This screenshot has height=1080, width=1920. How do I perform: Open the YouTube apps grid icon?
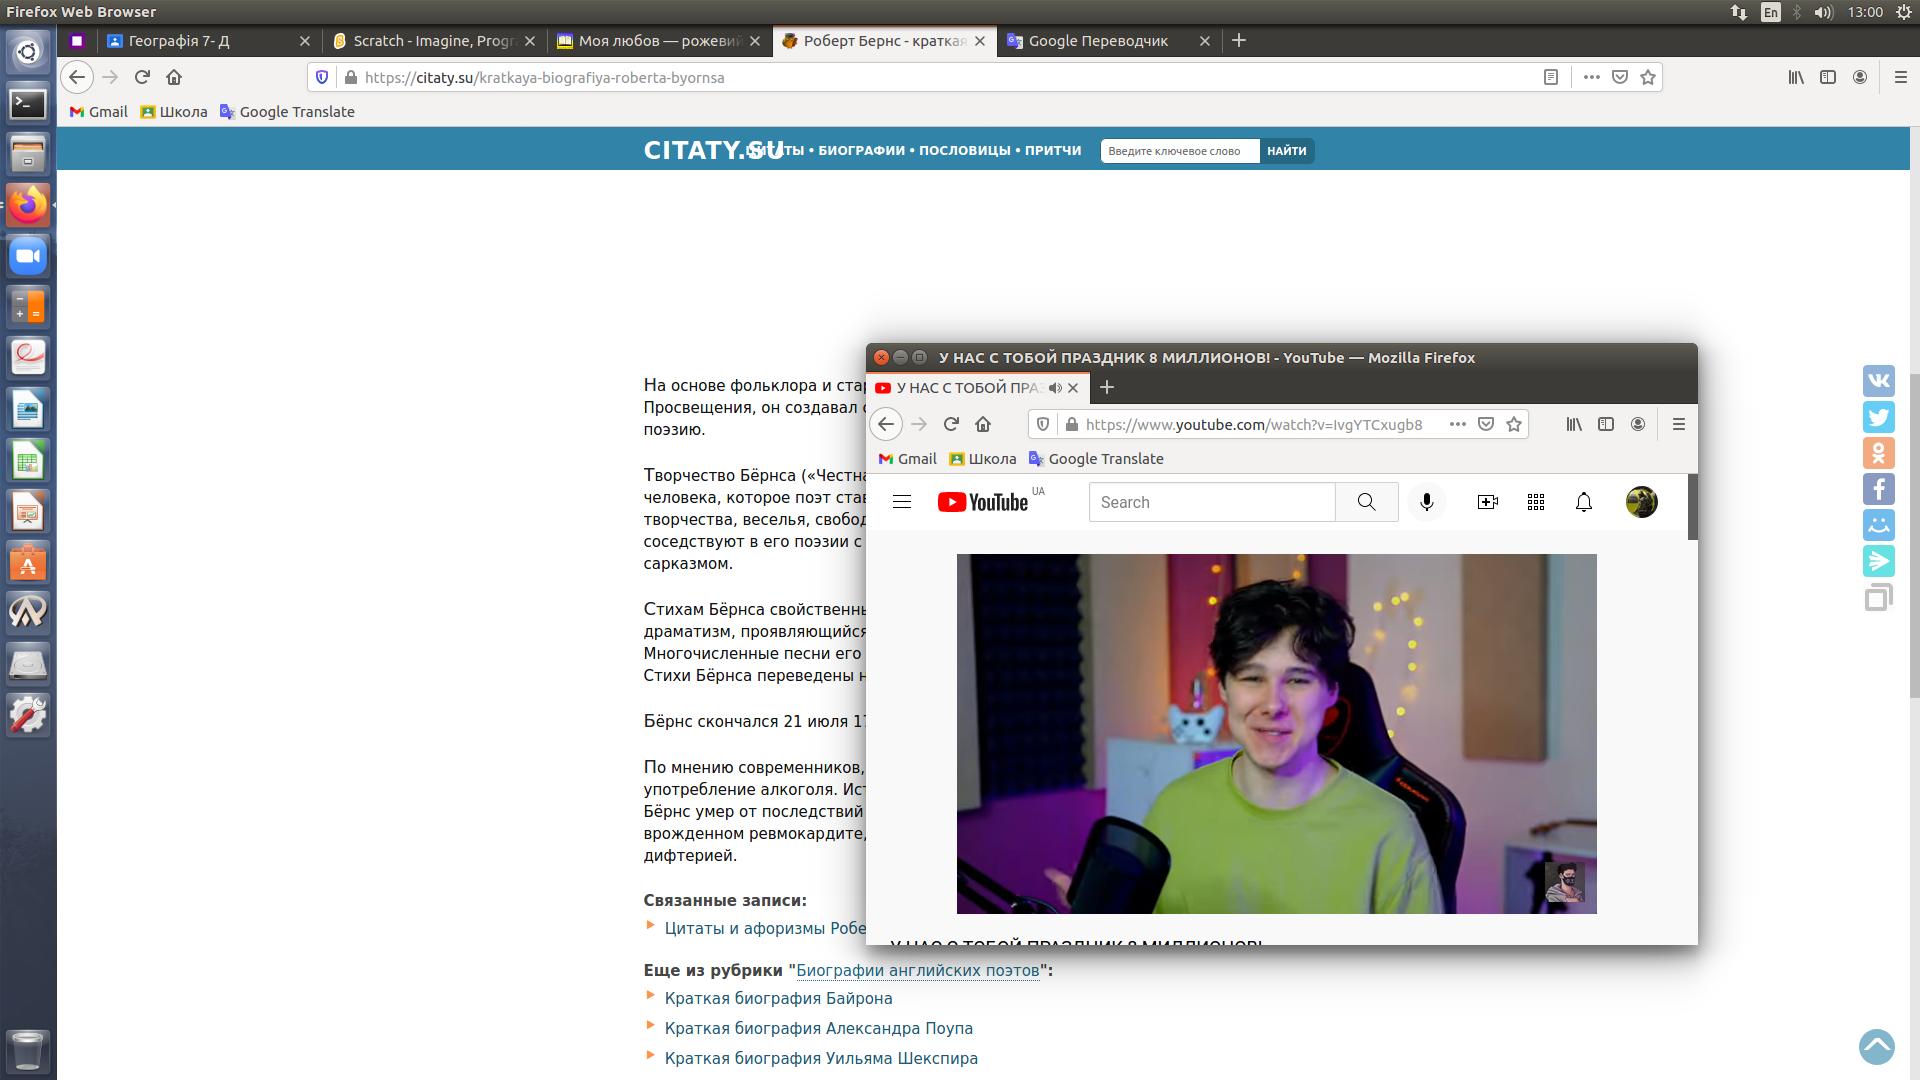click(x=1536, y=502)
